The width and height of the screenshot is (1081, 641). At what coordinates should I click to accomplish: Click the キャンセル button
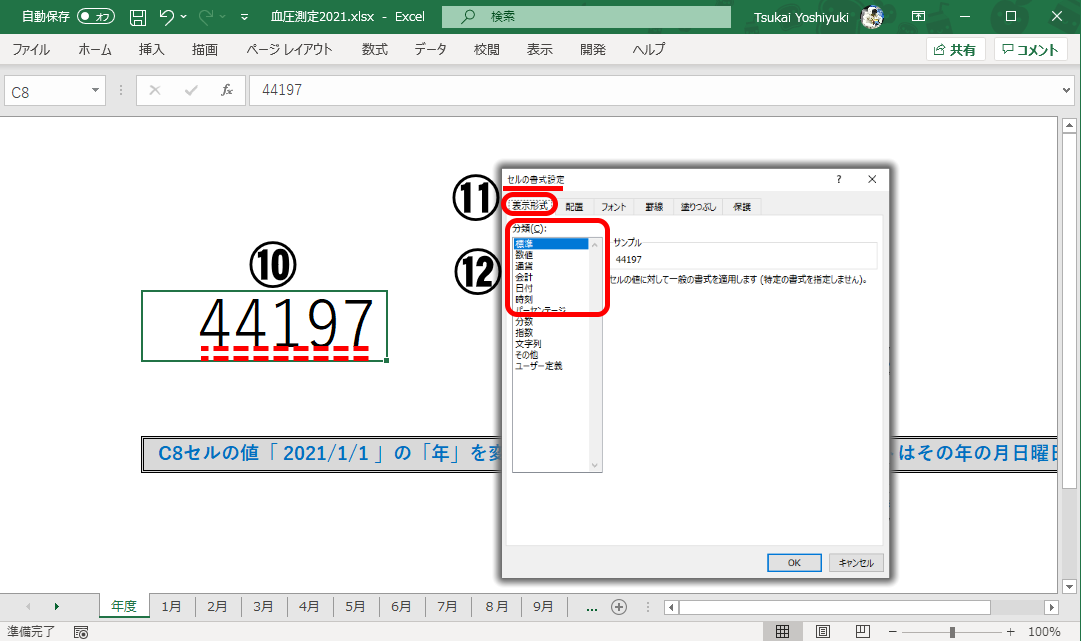856,562
